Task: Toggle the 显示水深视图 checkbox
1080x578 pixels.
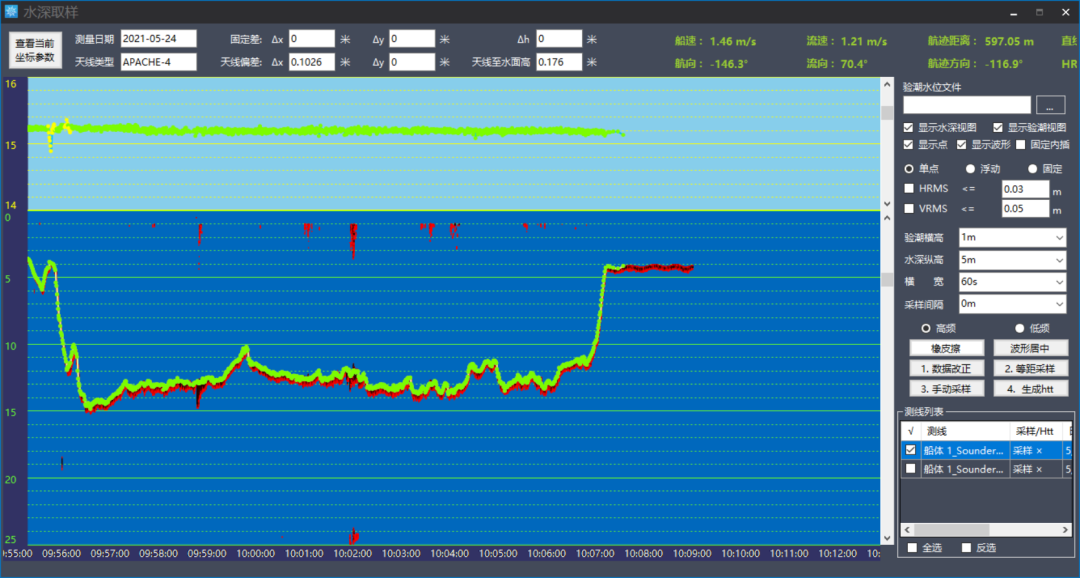Action: point(908,128)
